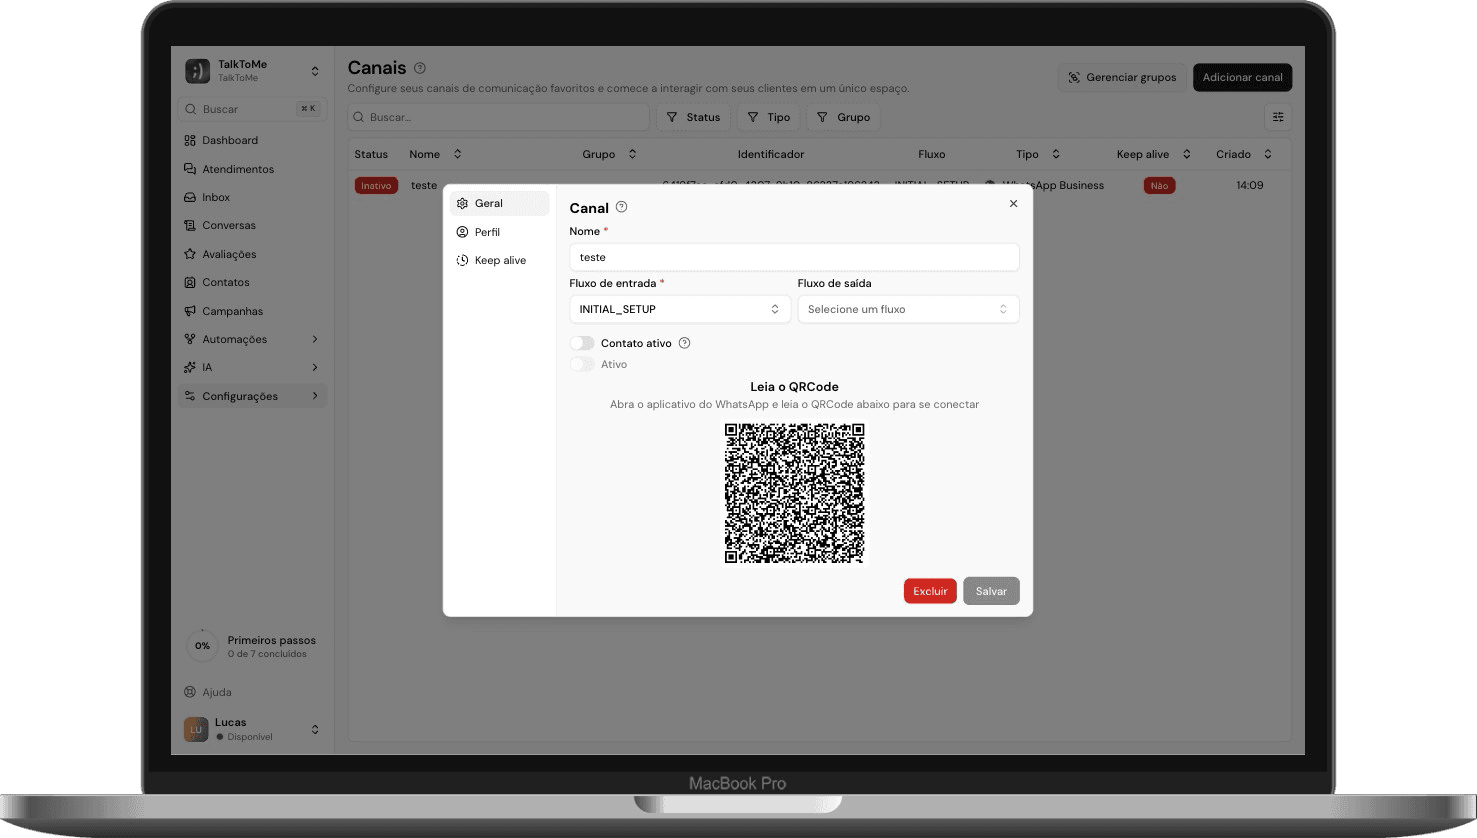Open the Ajuda help link
Screen dimensions: 1477x838
pos(216,692)
